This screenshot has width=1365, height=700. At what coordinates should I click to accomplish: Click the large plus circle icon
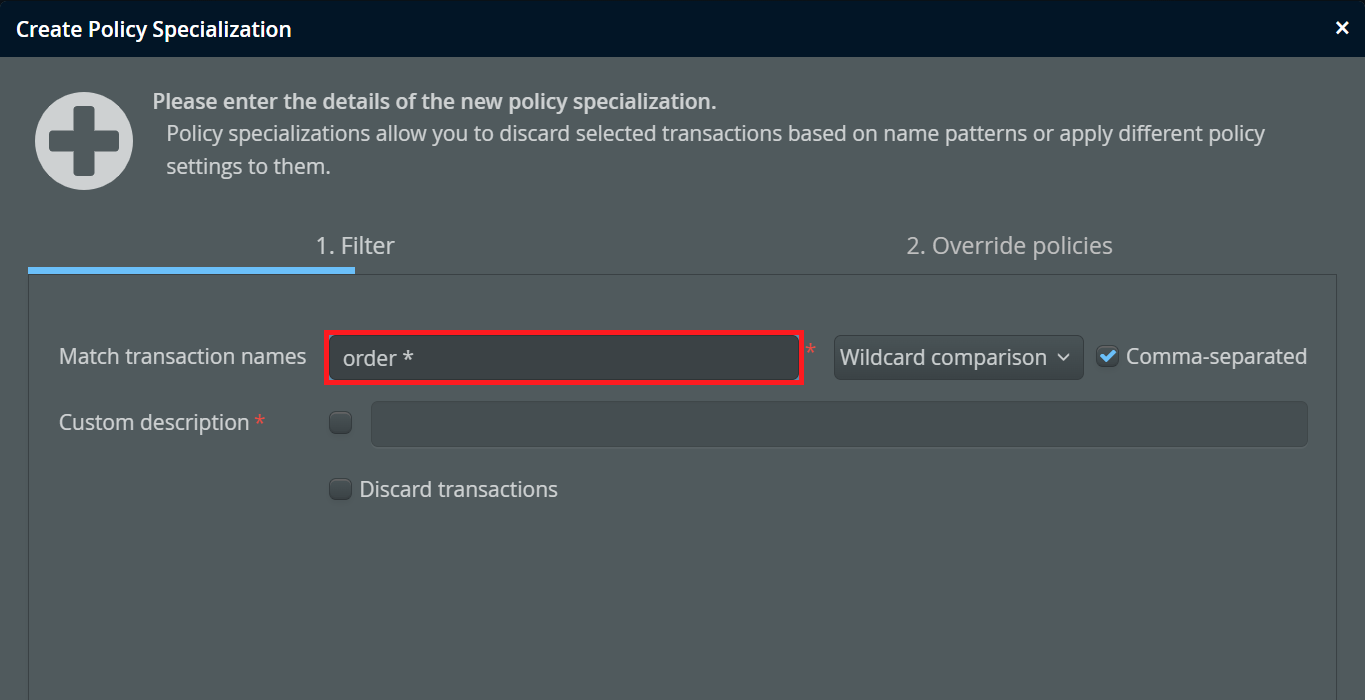coord(84,141)
